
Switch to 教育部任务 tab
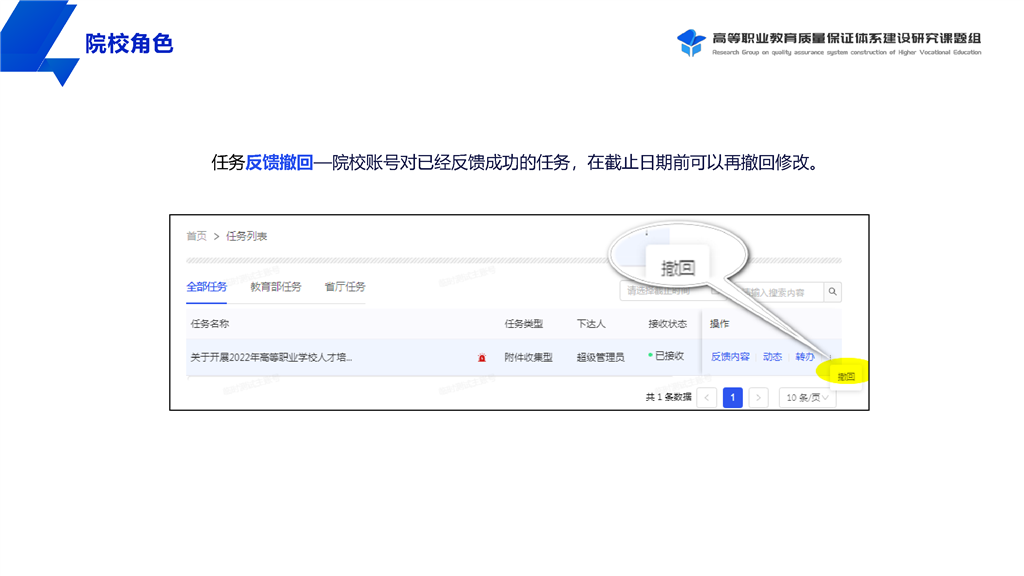pyautogui.click(x=276, y=287)
